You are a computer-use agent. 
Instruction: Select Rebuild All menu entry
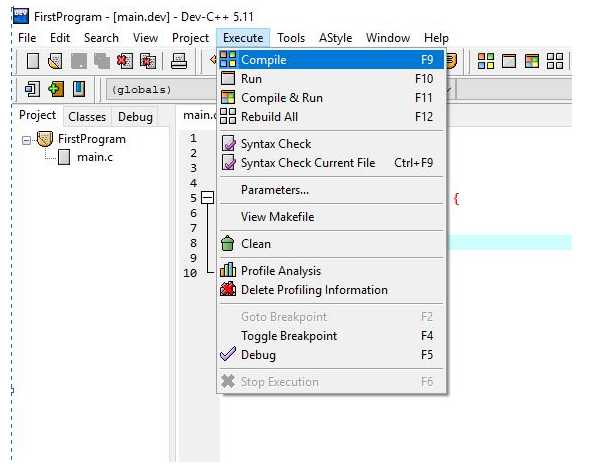pyautogui.click(x=332, y=117)
